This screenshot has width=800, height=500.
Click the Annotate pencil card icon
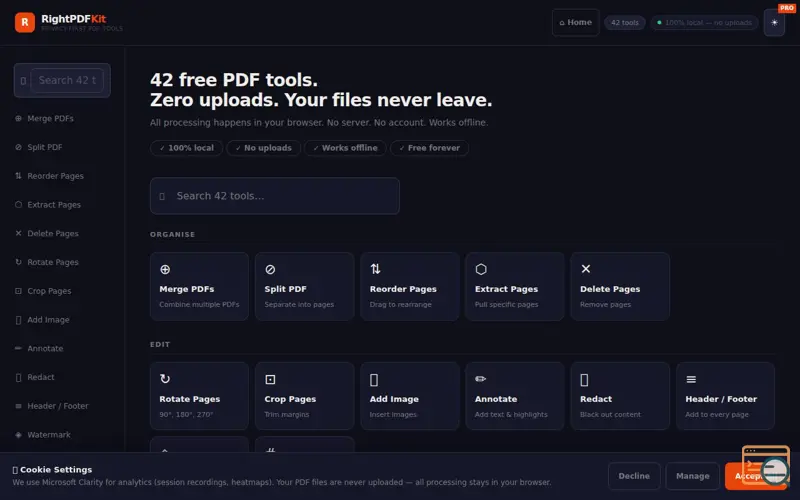tap(481, 379)
